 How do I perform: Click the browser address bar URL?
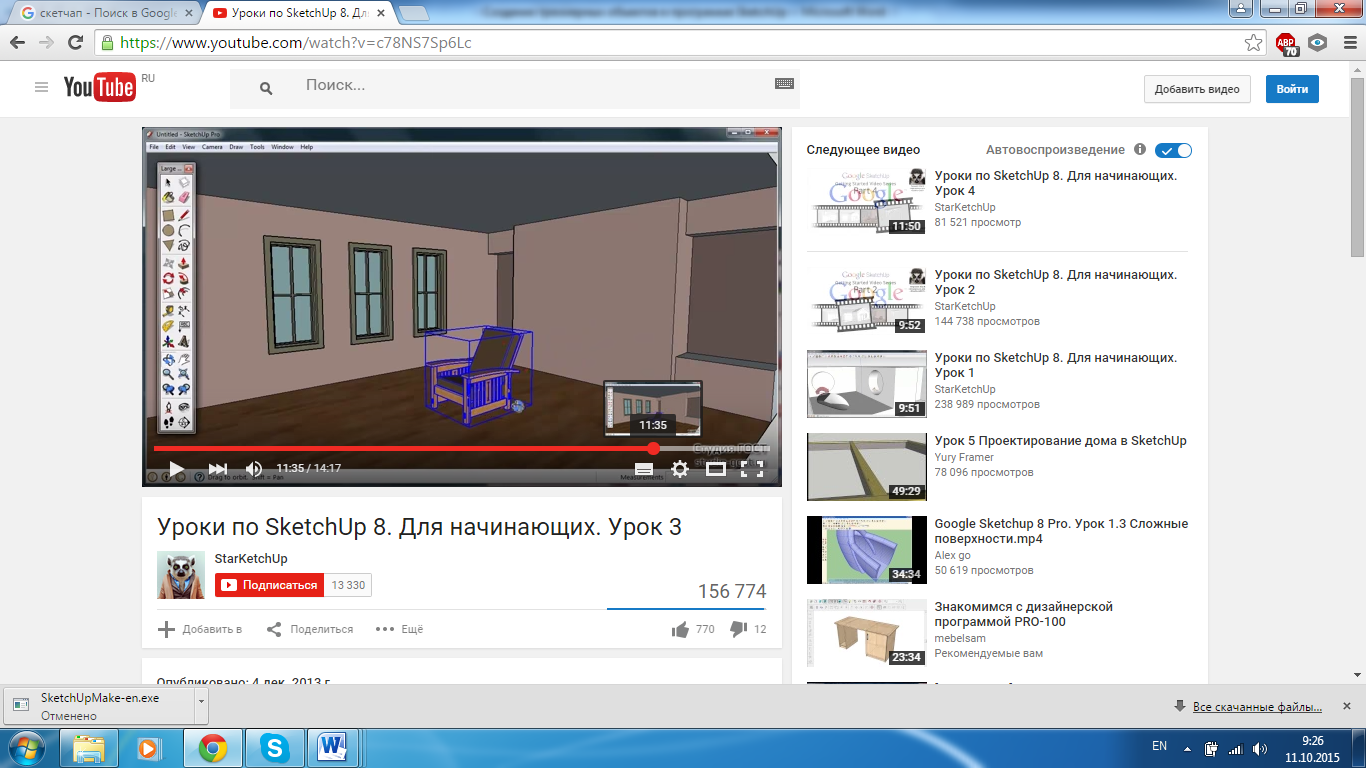296,43
